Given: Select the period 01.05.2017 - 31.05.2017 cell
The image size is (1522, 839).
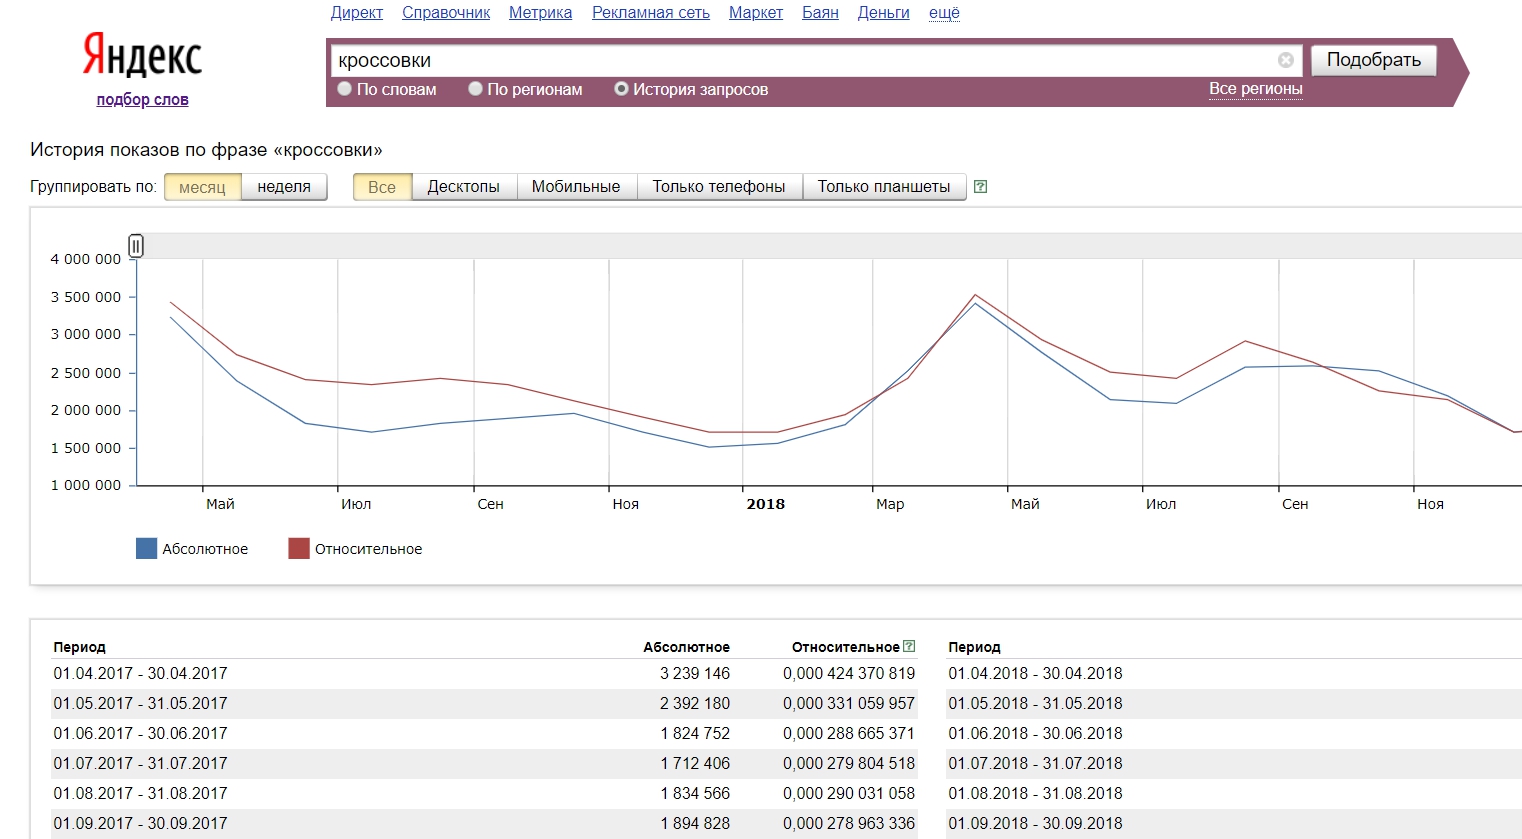Looking at the screenshot, I should tap(140, 703).
